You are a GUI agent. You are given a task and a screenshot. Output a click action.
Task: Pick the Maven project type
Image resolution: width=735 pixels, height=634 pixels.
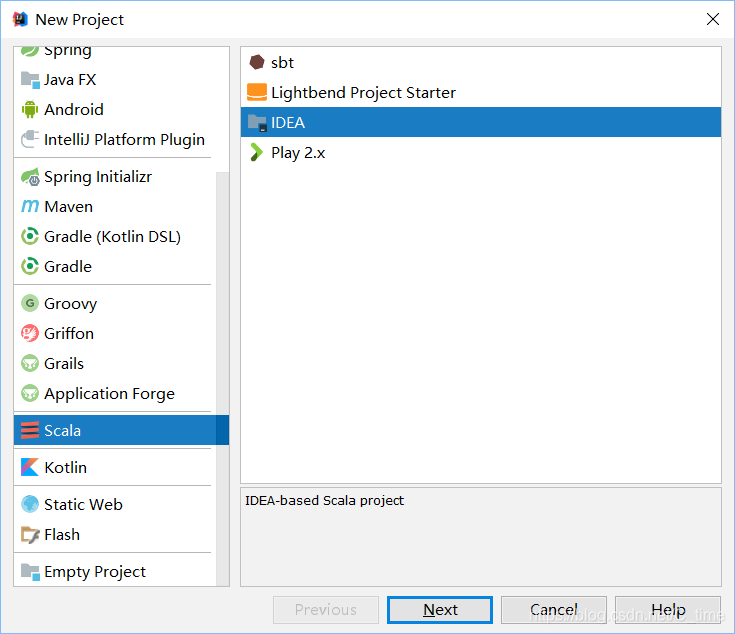pyautogui.click(x=68, y=207)
